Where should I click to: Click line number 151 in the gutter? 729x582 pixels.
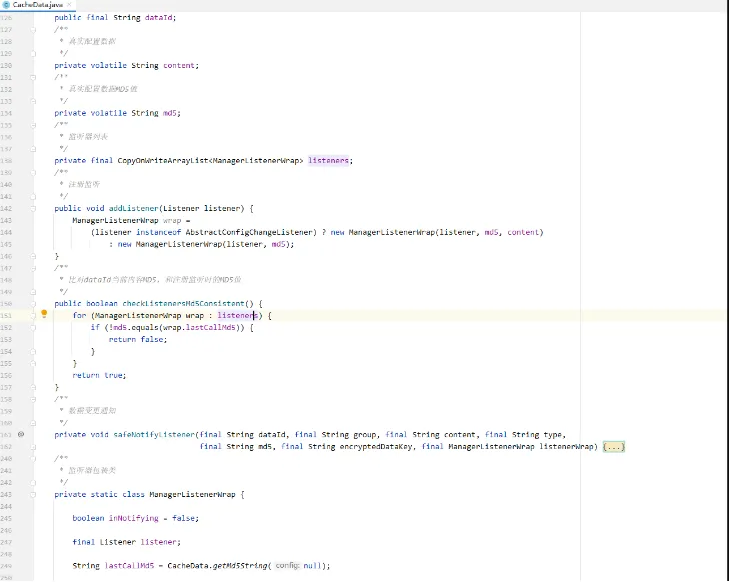click(x=6, y=316)
